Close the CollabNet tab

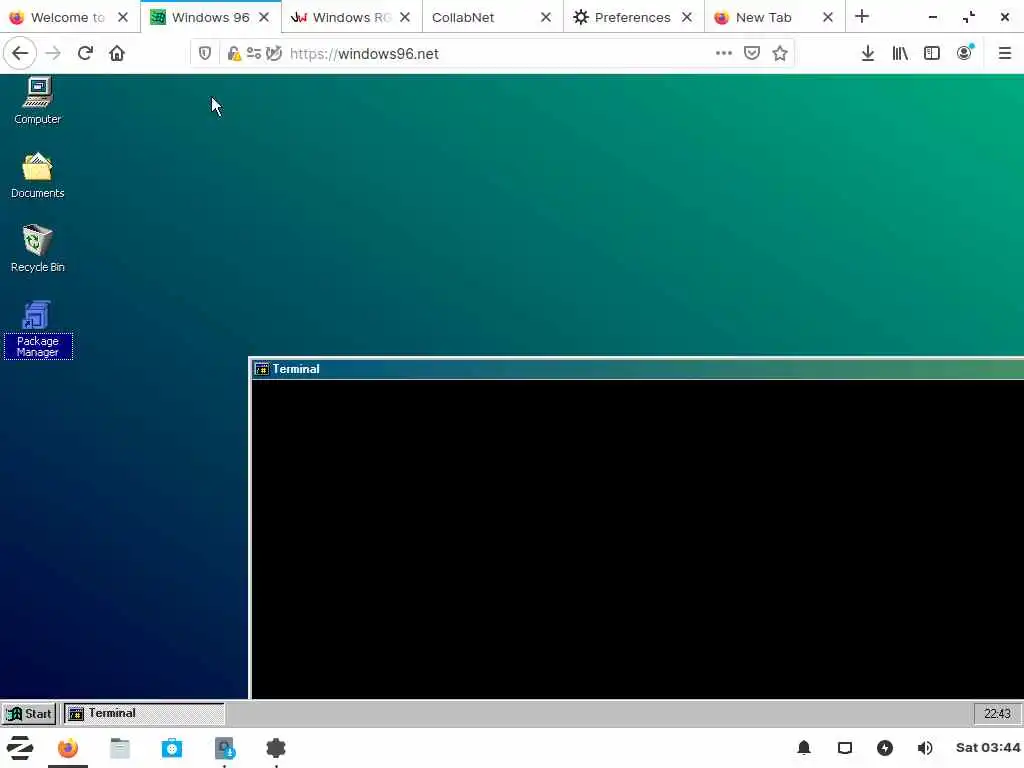coord(546,18)
